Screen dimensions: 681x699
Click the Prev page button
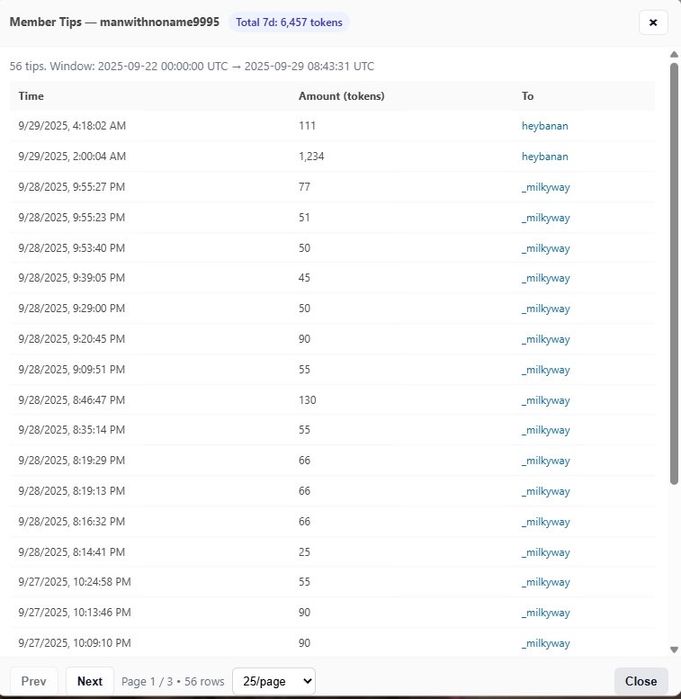(34, 681)
